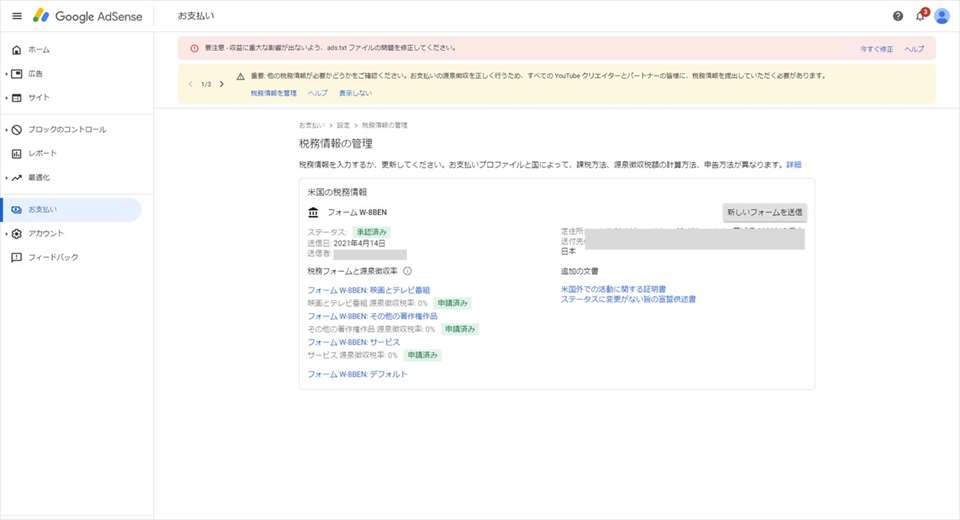Open the account profile avatar
Image resolution: width=960 pixels, height=520 pixels.
tap(941, 16)
